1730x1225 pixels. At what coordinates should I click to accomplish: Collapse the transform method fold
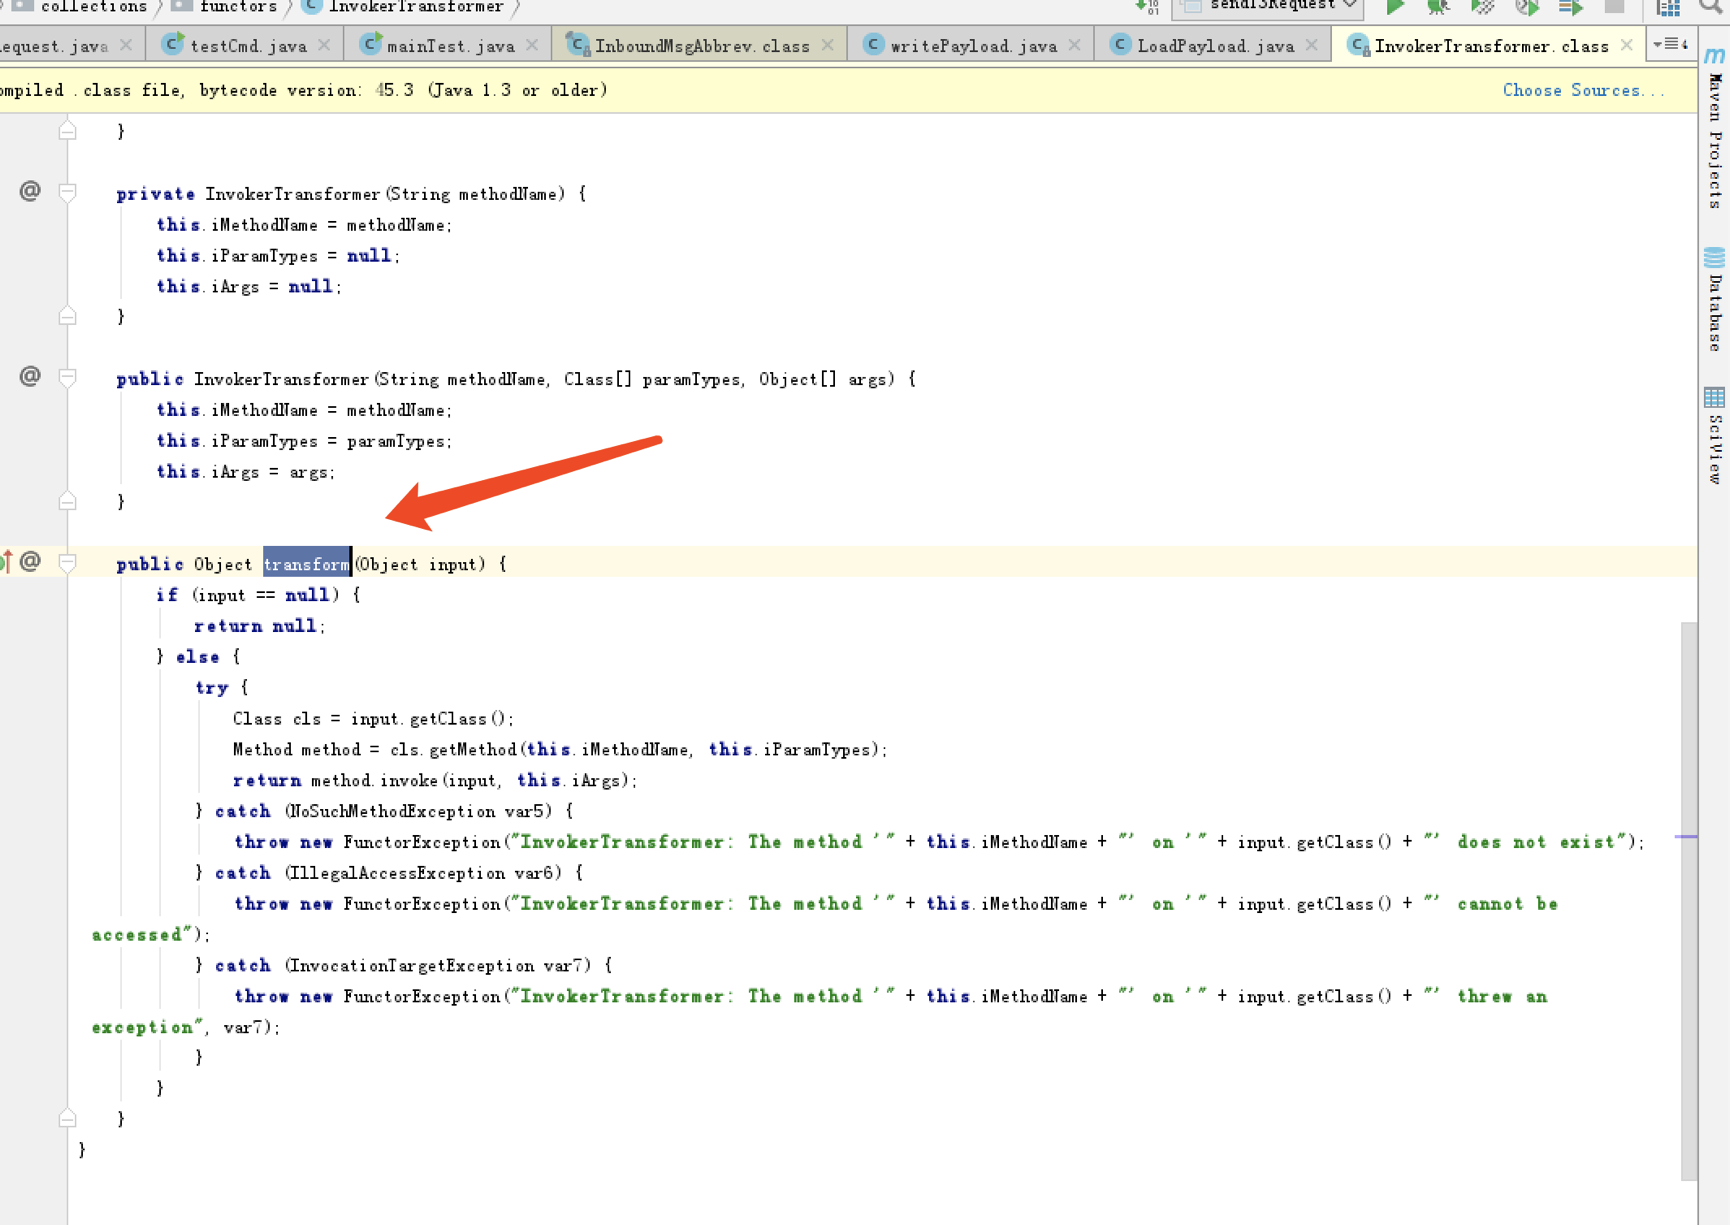pyautogui.click(x=67, y=563)
